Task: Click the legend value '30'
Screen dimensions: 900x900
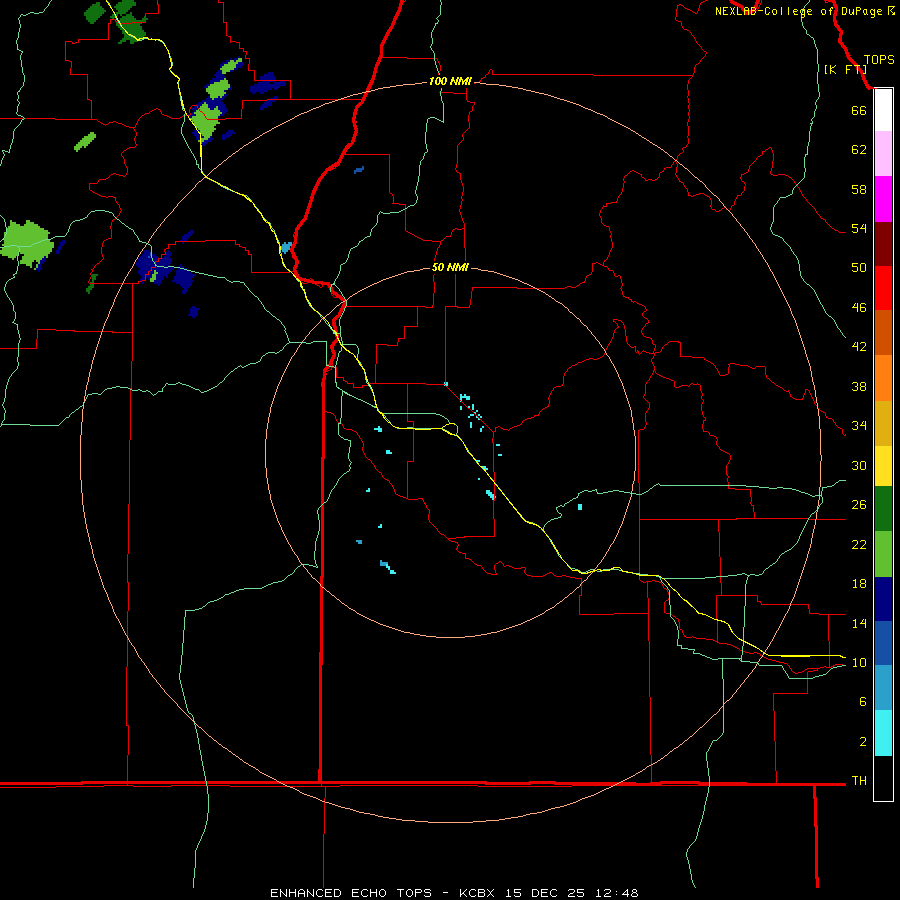Action: [x=859, y=465]
